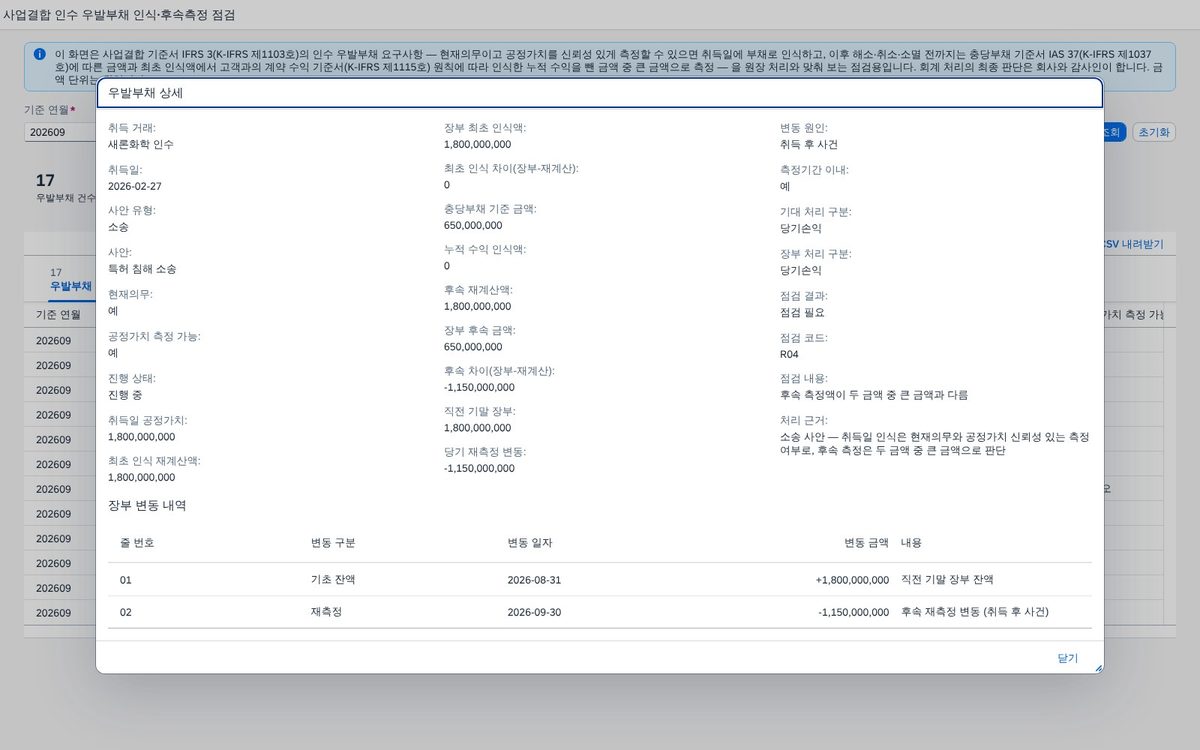Click the +1,800,000,000 amount in row 01
Screen dimensions: 1200x750
pos(852,579)
